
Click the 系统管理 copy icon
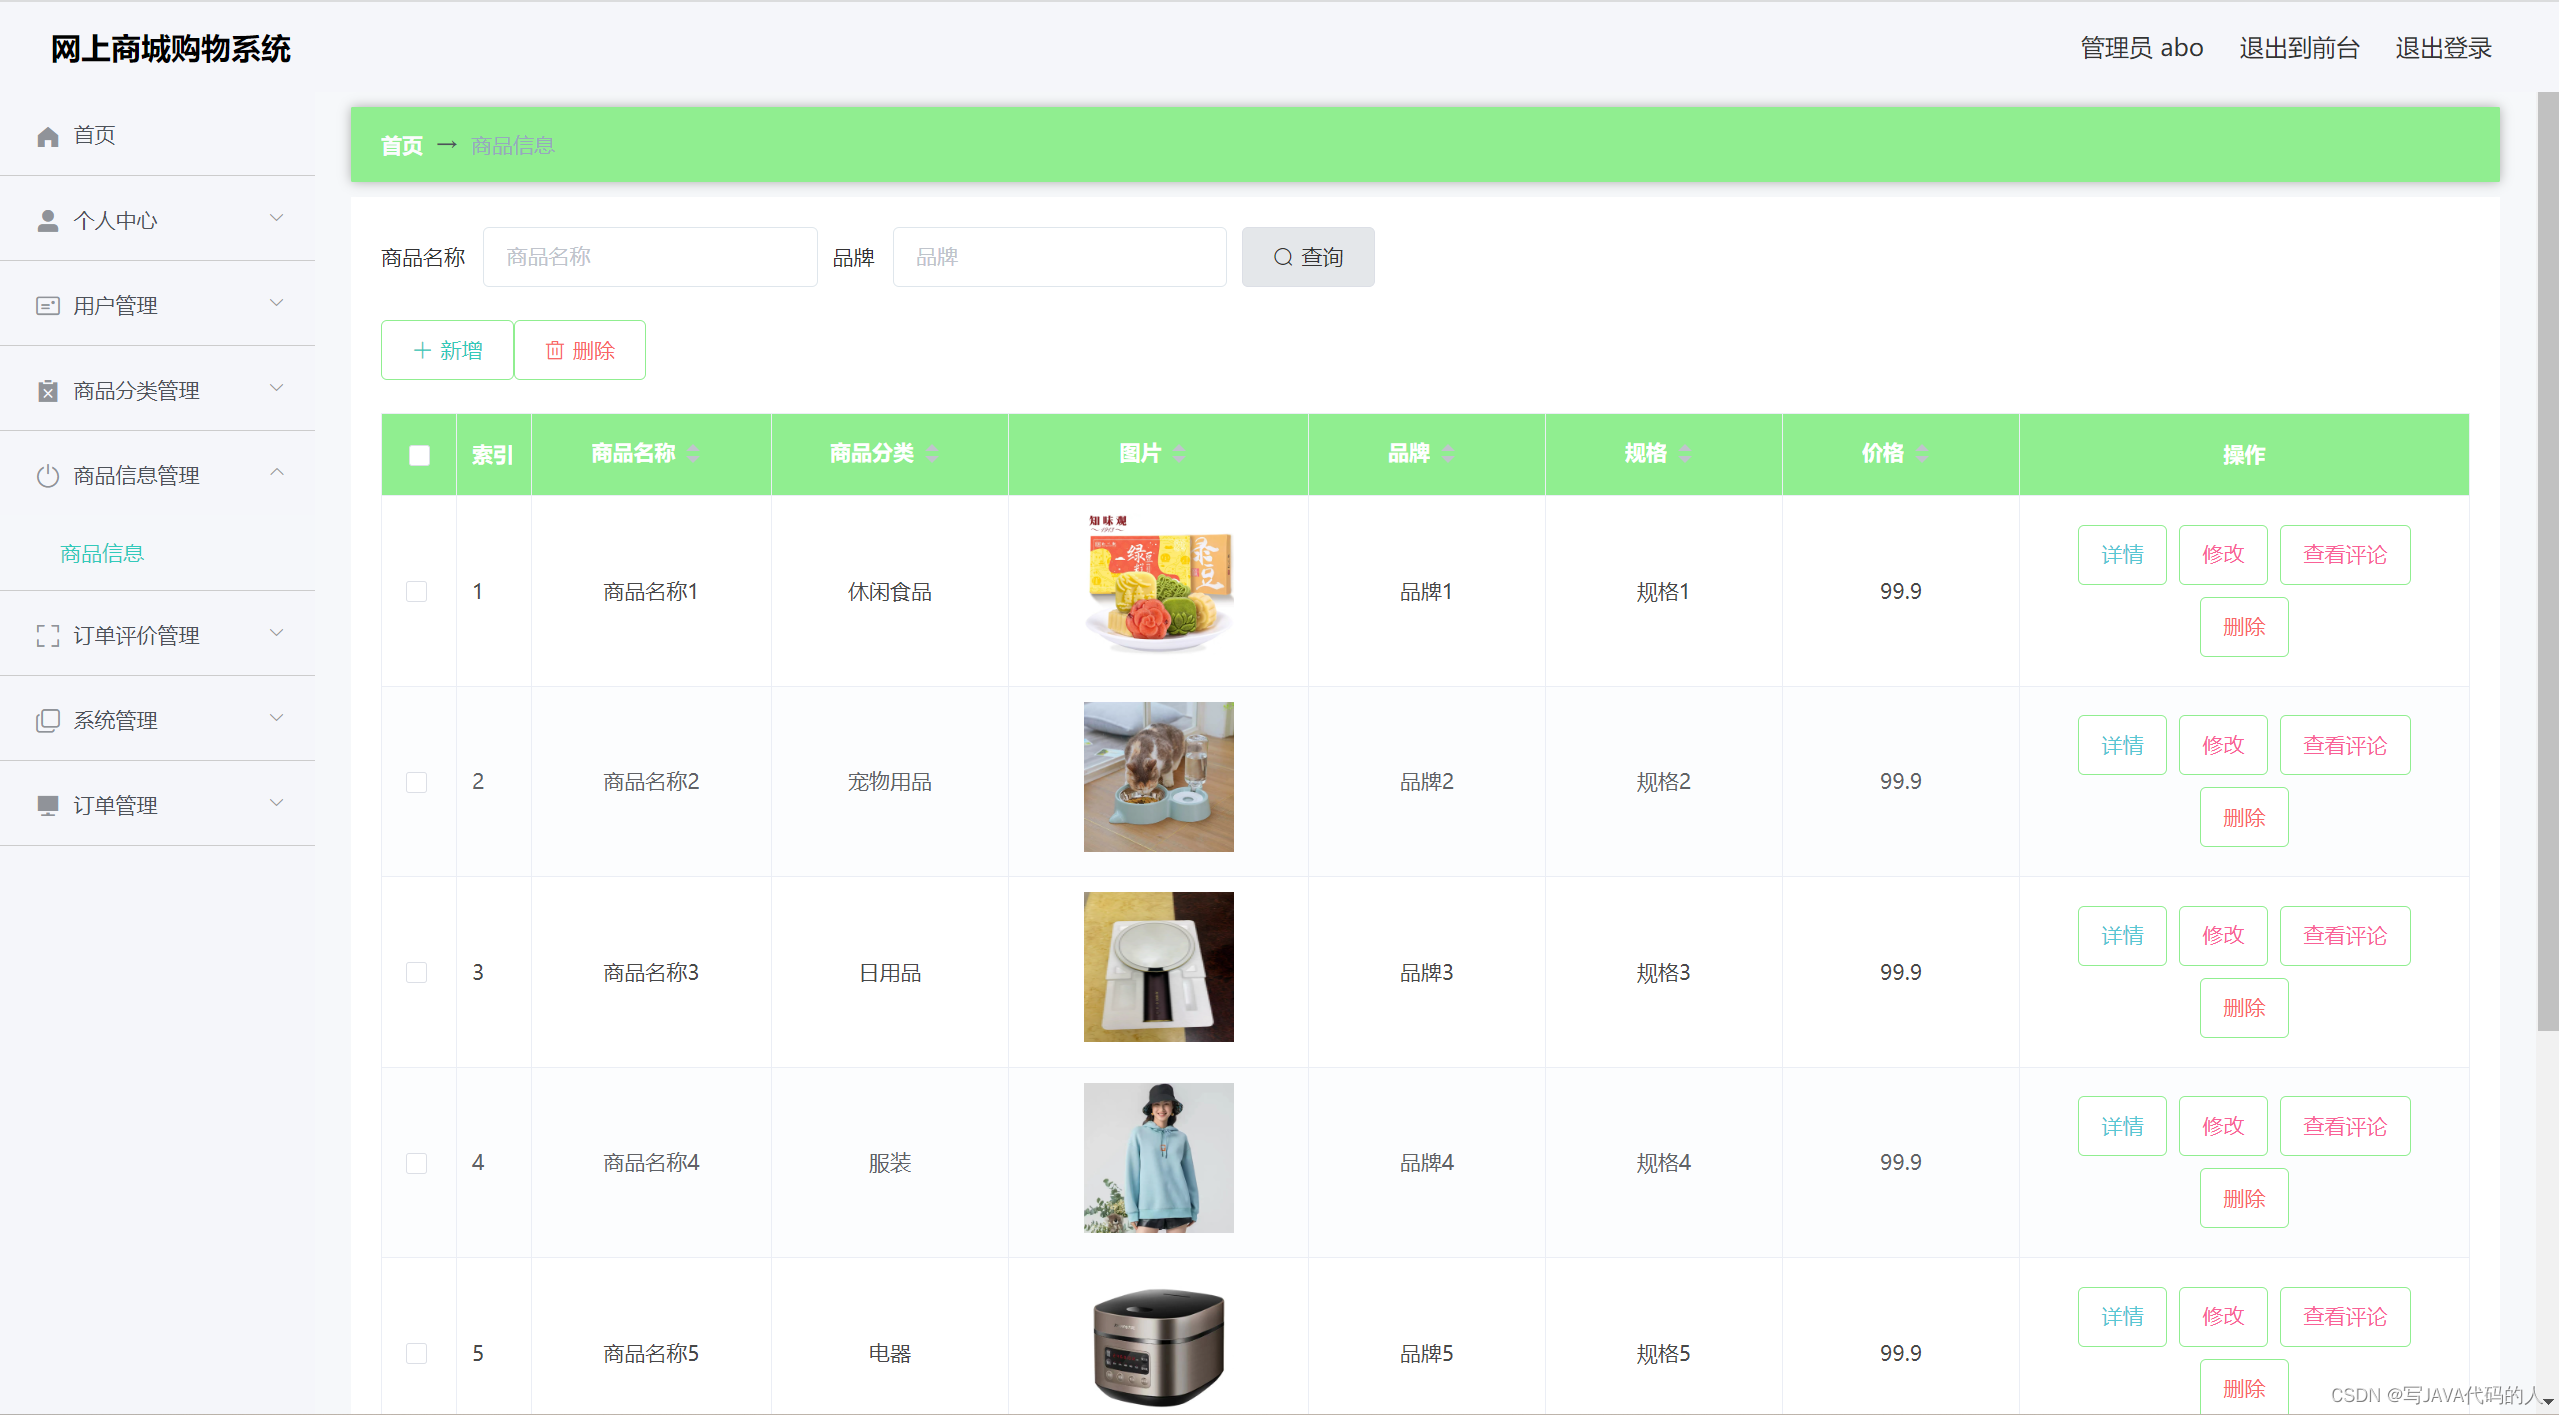point(48,721)
